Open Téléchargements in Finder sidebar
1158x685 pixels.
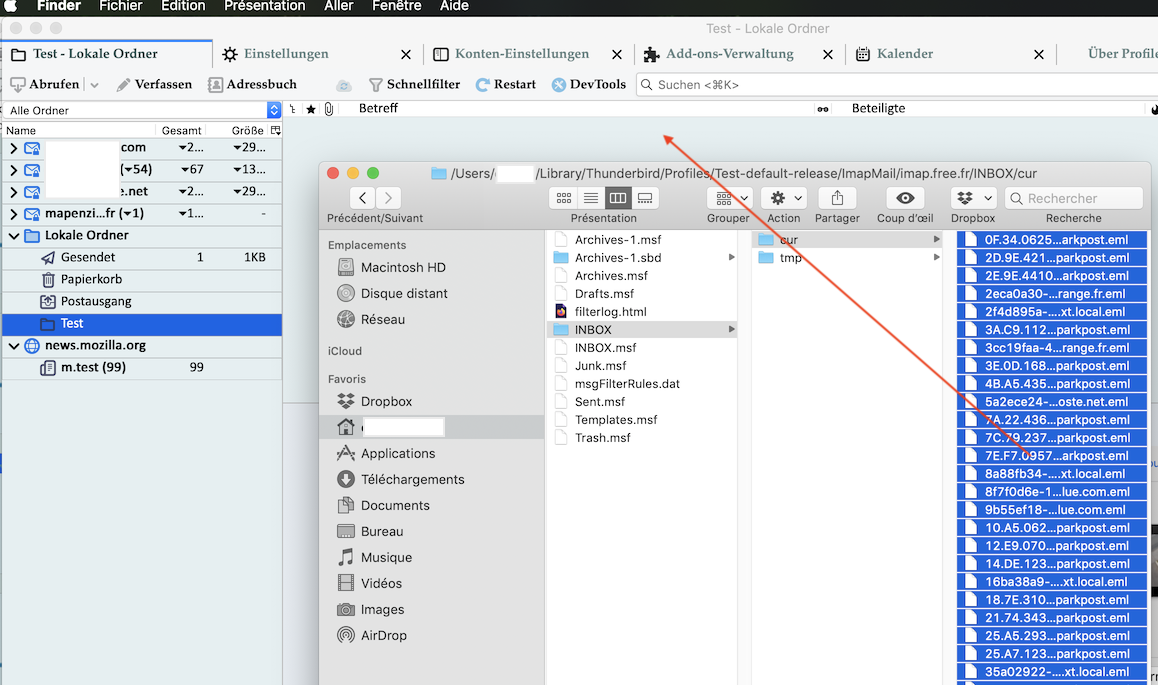[x=412, y=479]
